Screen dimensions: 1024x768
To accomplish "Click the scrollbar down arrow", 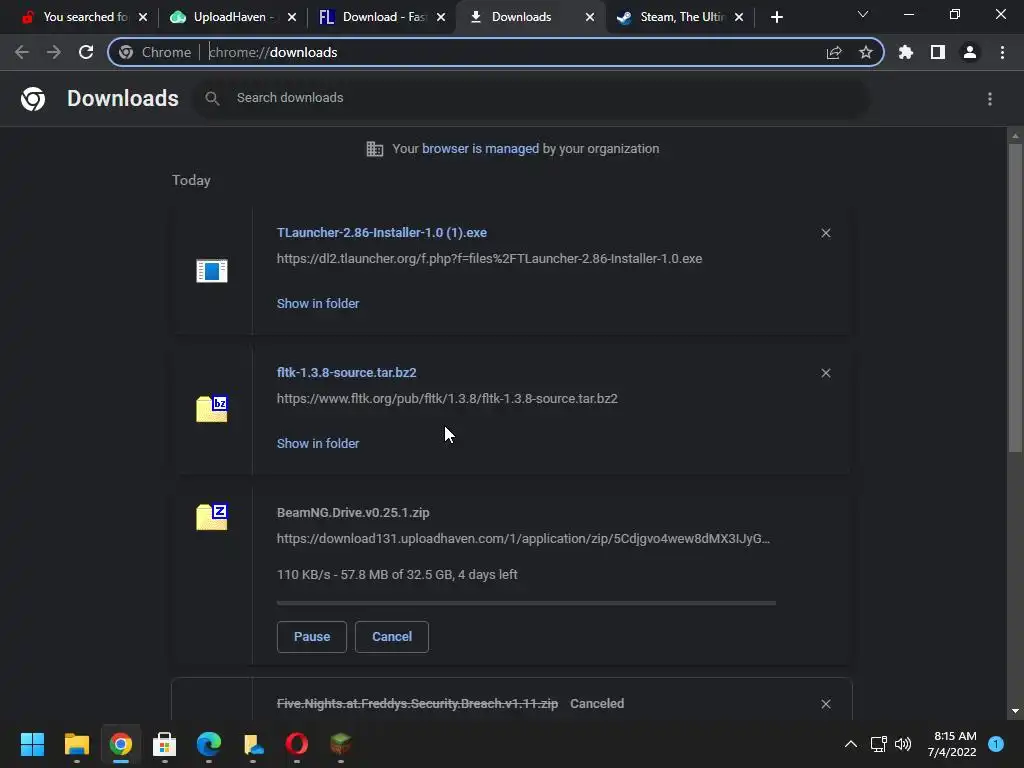I will click(1015, 711).
